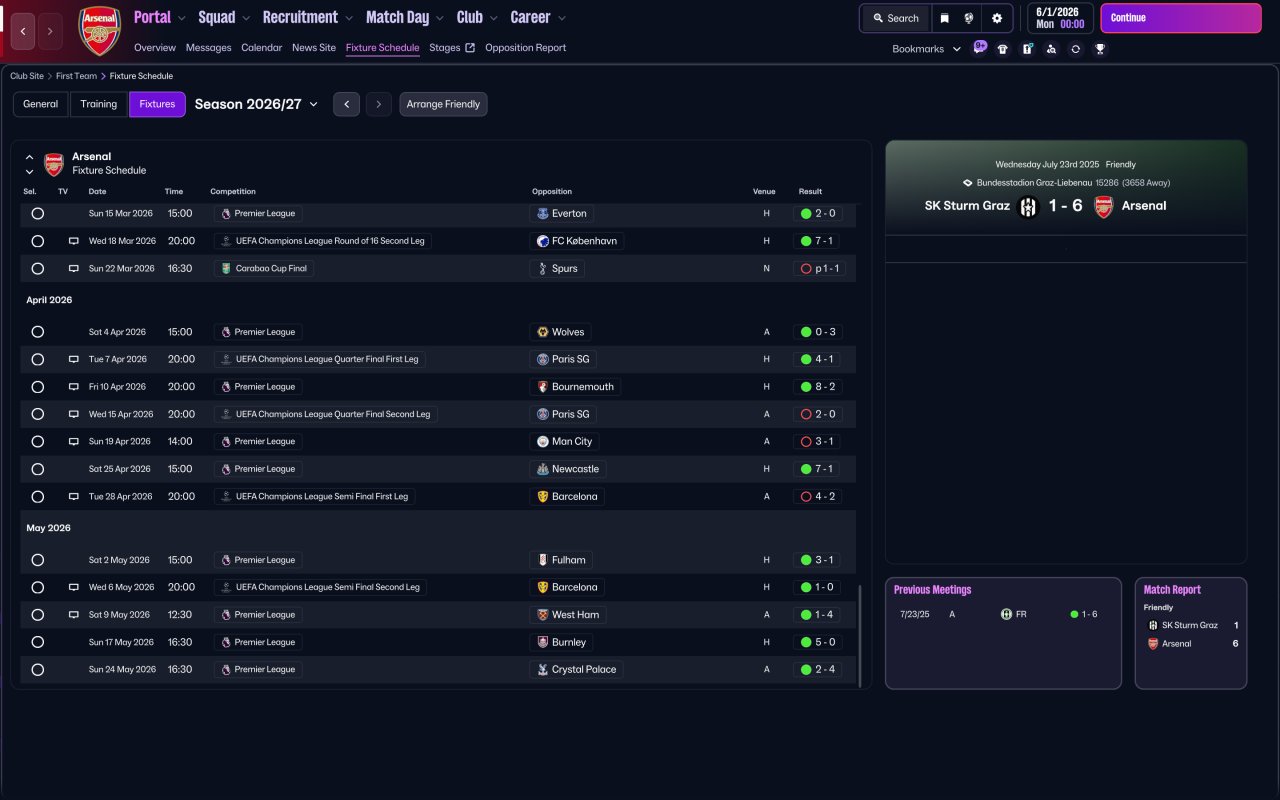Open the Bookmarks dropdown
Image resolution: width=1280 pixels, height=800 pixels.
tap(926, 49)
